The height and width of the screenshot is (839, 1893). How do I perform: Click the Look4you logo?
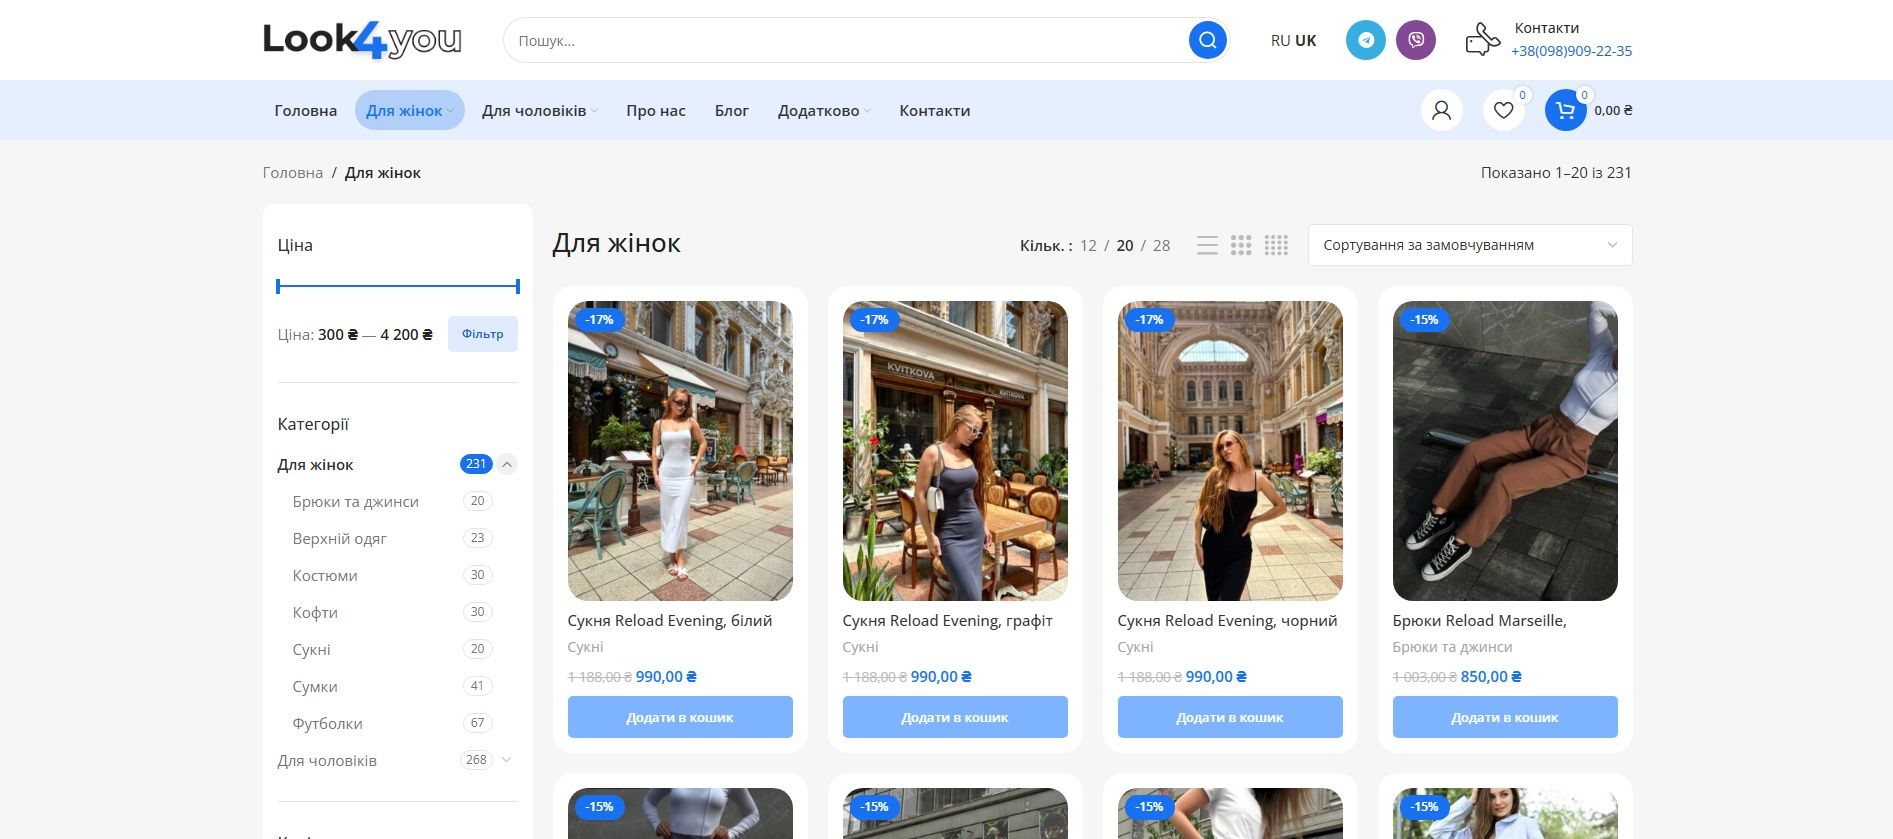click(x=362, y=40)
